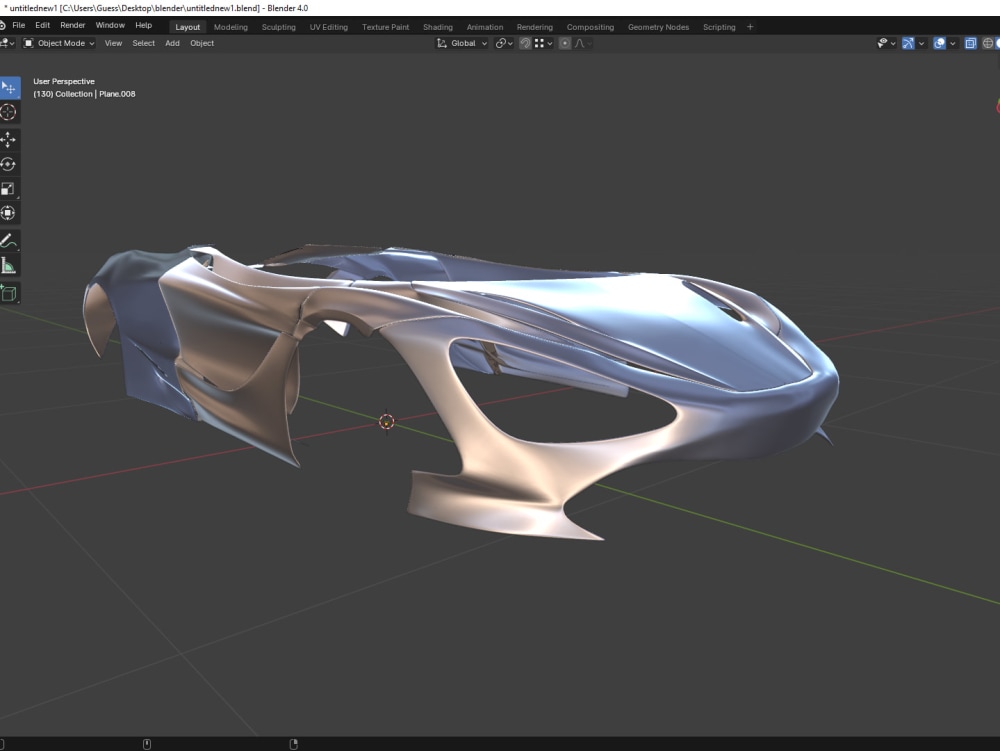Open the viewport Object menu

click(x=202, y=43)
